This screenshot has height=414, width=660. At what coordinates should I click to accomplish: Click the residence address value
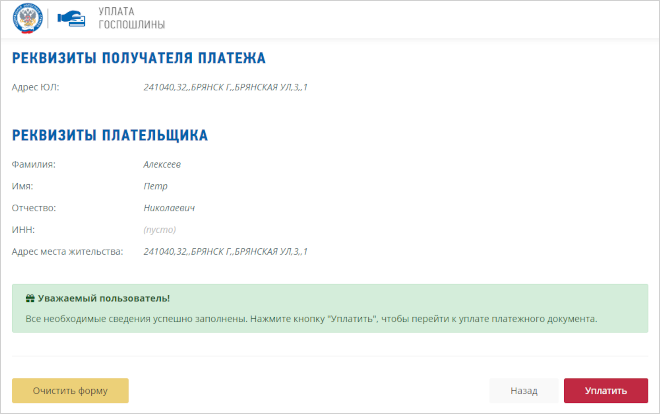pos(226,252)
